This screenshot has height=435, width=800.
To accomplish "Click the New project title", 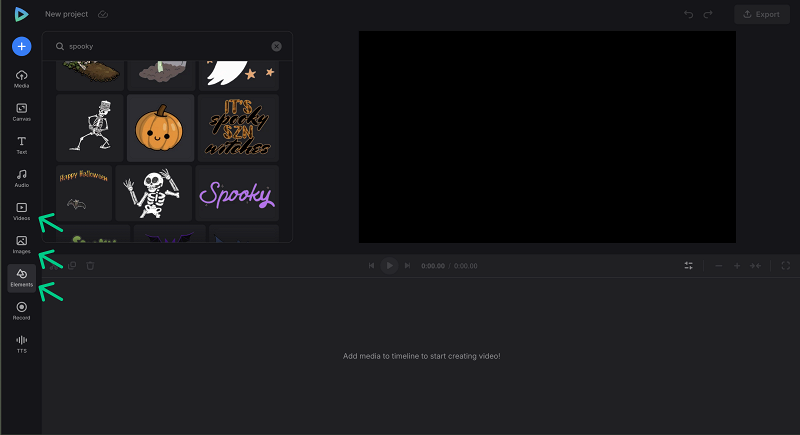I will 66,14.
